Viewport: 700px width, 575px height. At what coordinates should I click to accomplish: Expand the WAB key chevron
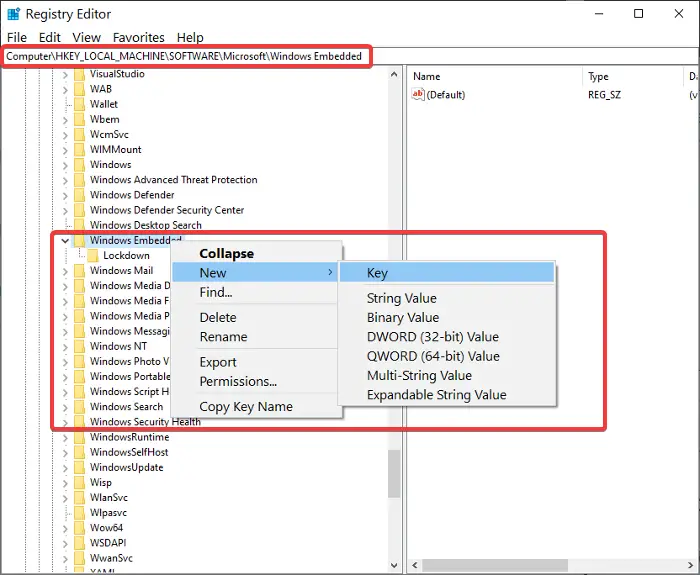[65, 90]
